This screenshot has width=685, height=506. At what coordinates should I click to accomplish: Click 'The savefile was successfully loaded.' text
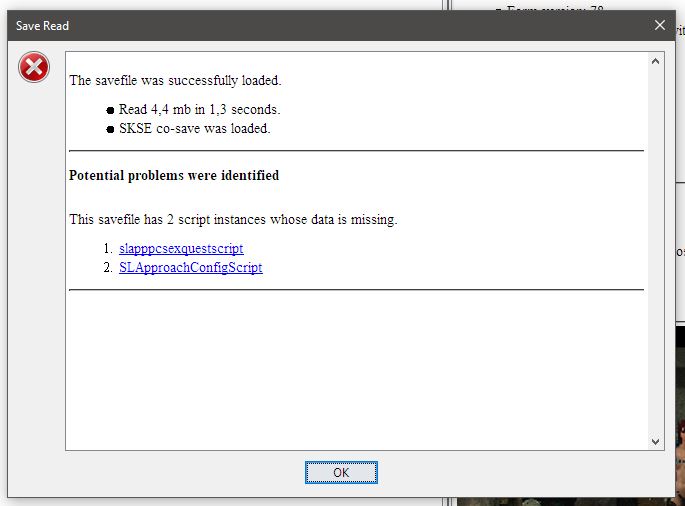pos(175,80)
